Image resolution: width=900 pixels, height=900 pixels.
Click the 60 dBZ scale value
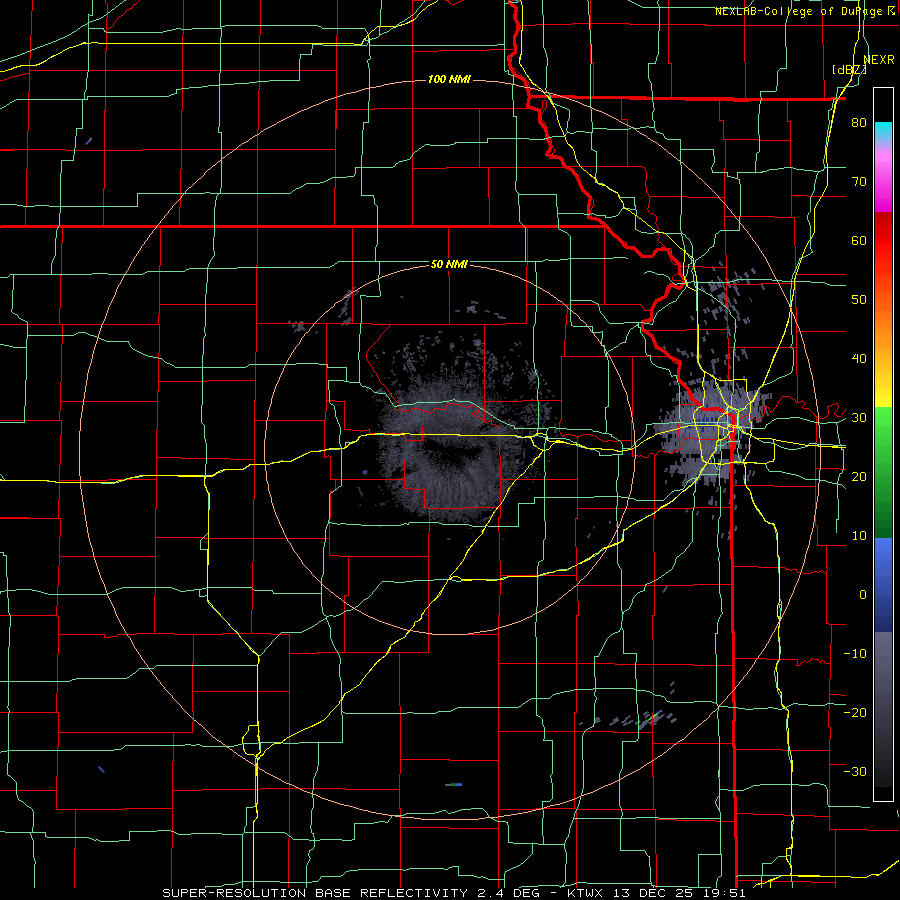(859, 240)
